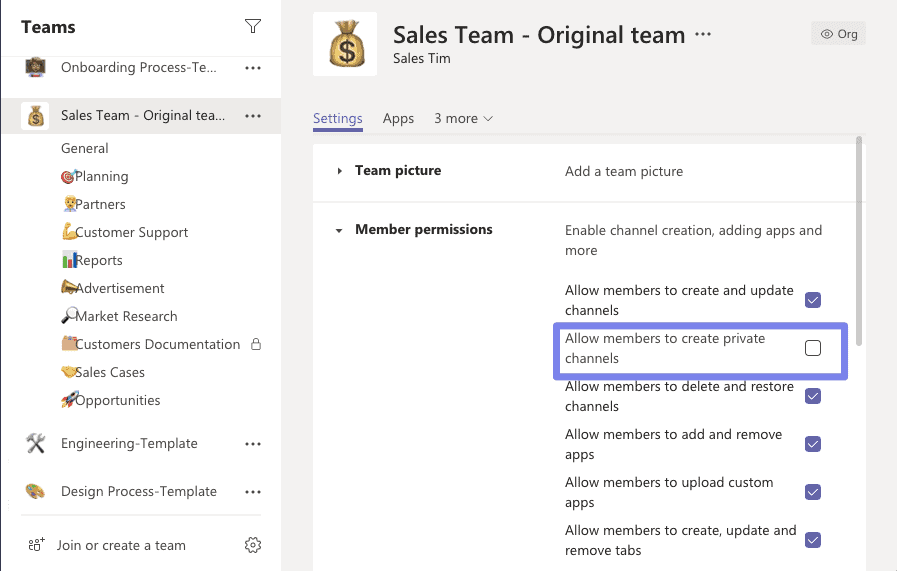Open the manage teams gear icon

pyautogui.click(x=253, y=545)
